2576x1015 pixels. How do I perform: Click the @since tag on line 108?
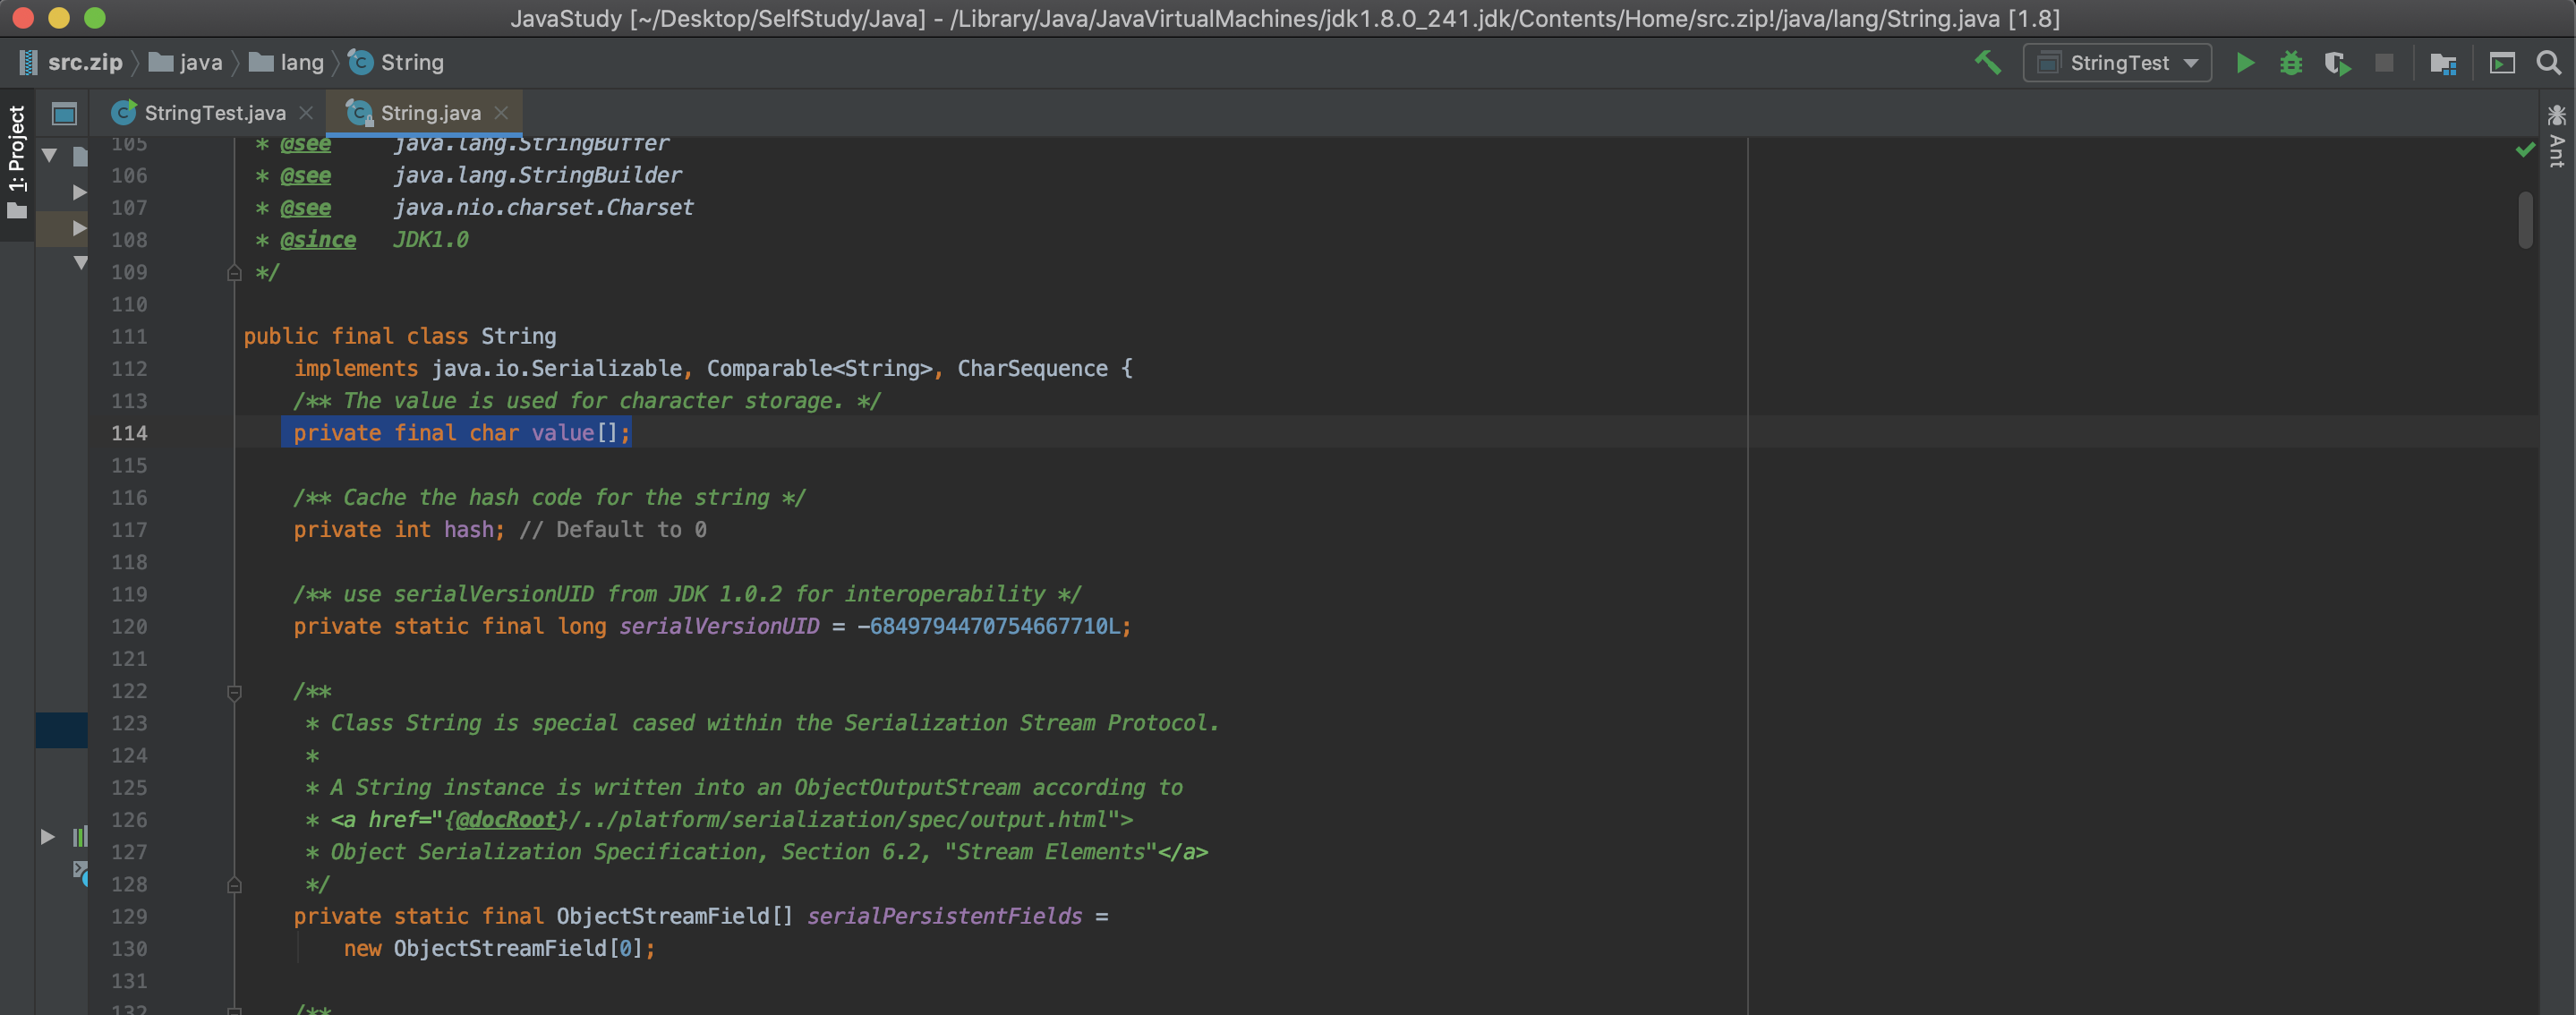coord(318,239)
